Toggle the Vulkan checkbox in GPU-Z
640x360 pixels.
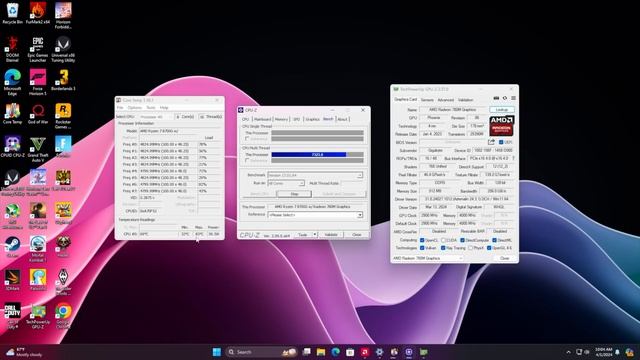(x=422, y=248)
